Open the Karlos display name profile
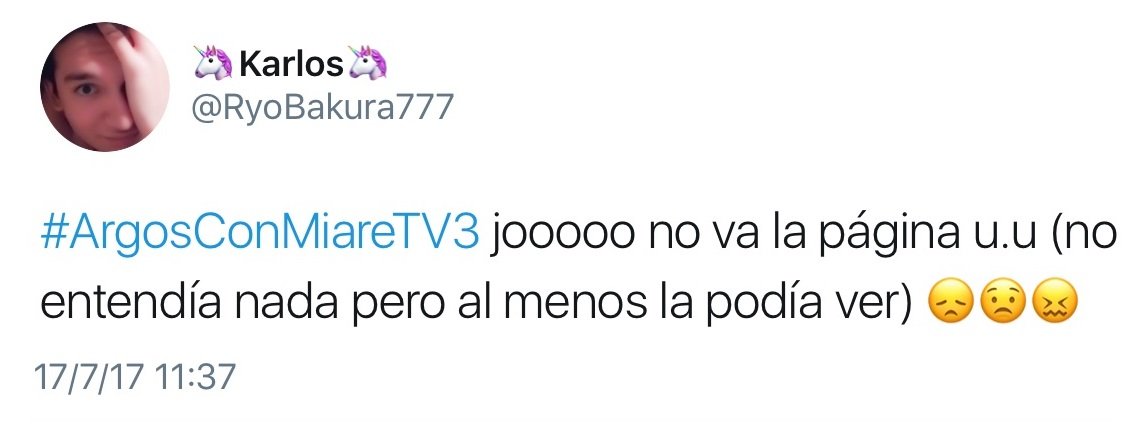The image size is (1140, 438). point(291,64)
